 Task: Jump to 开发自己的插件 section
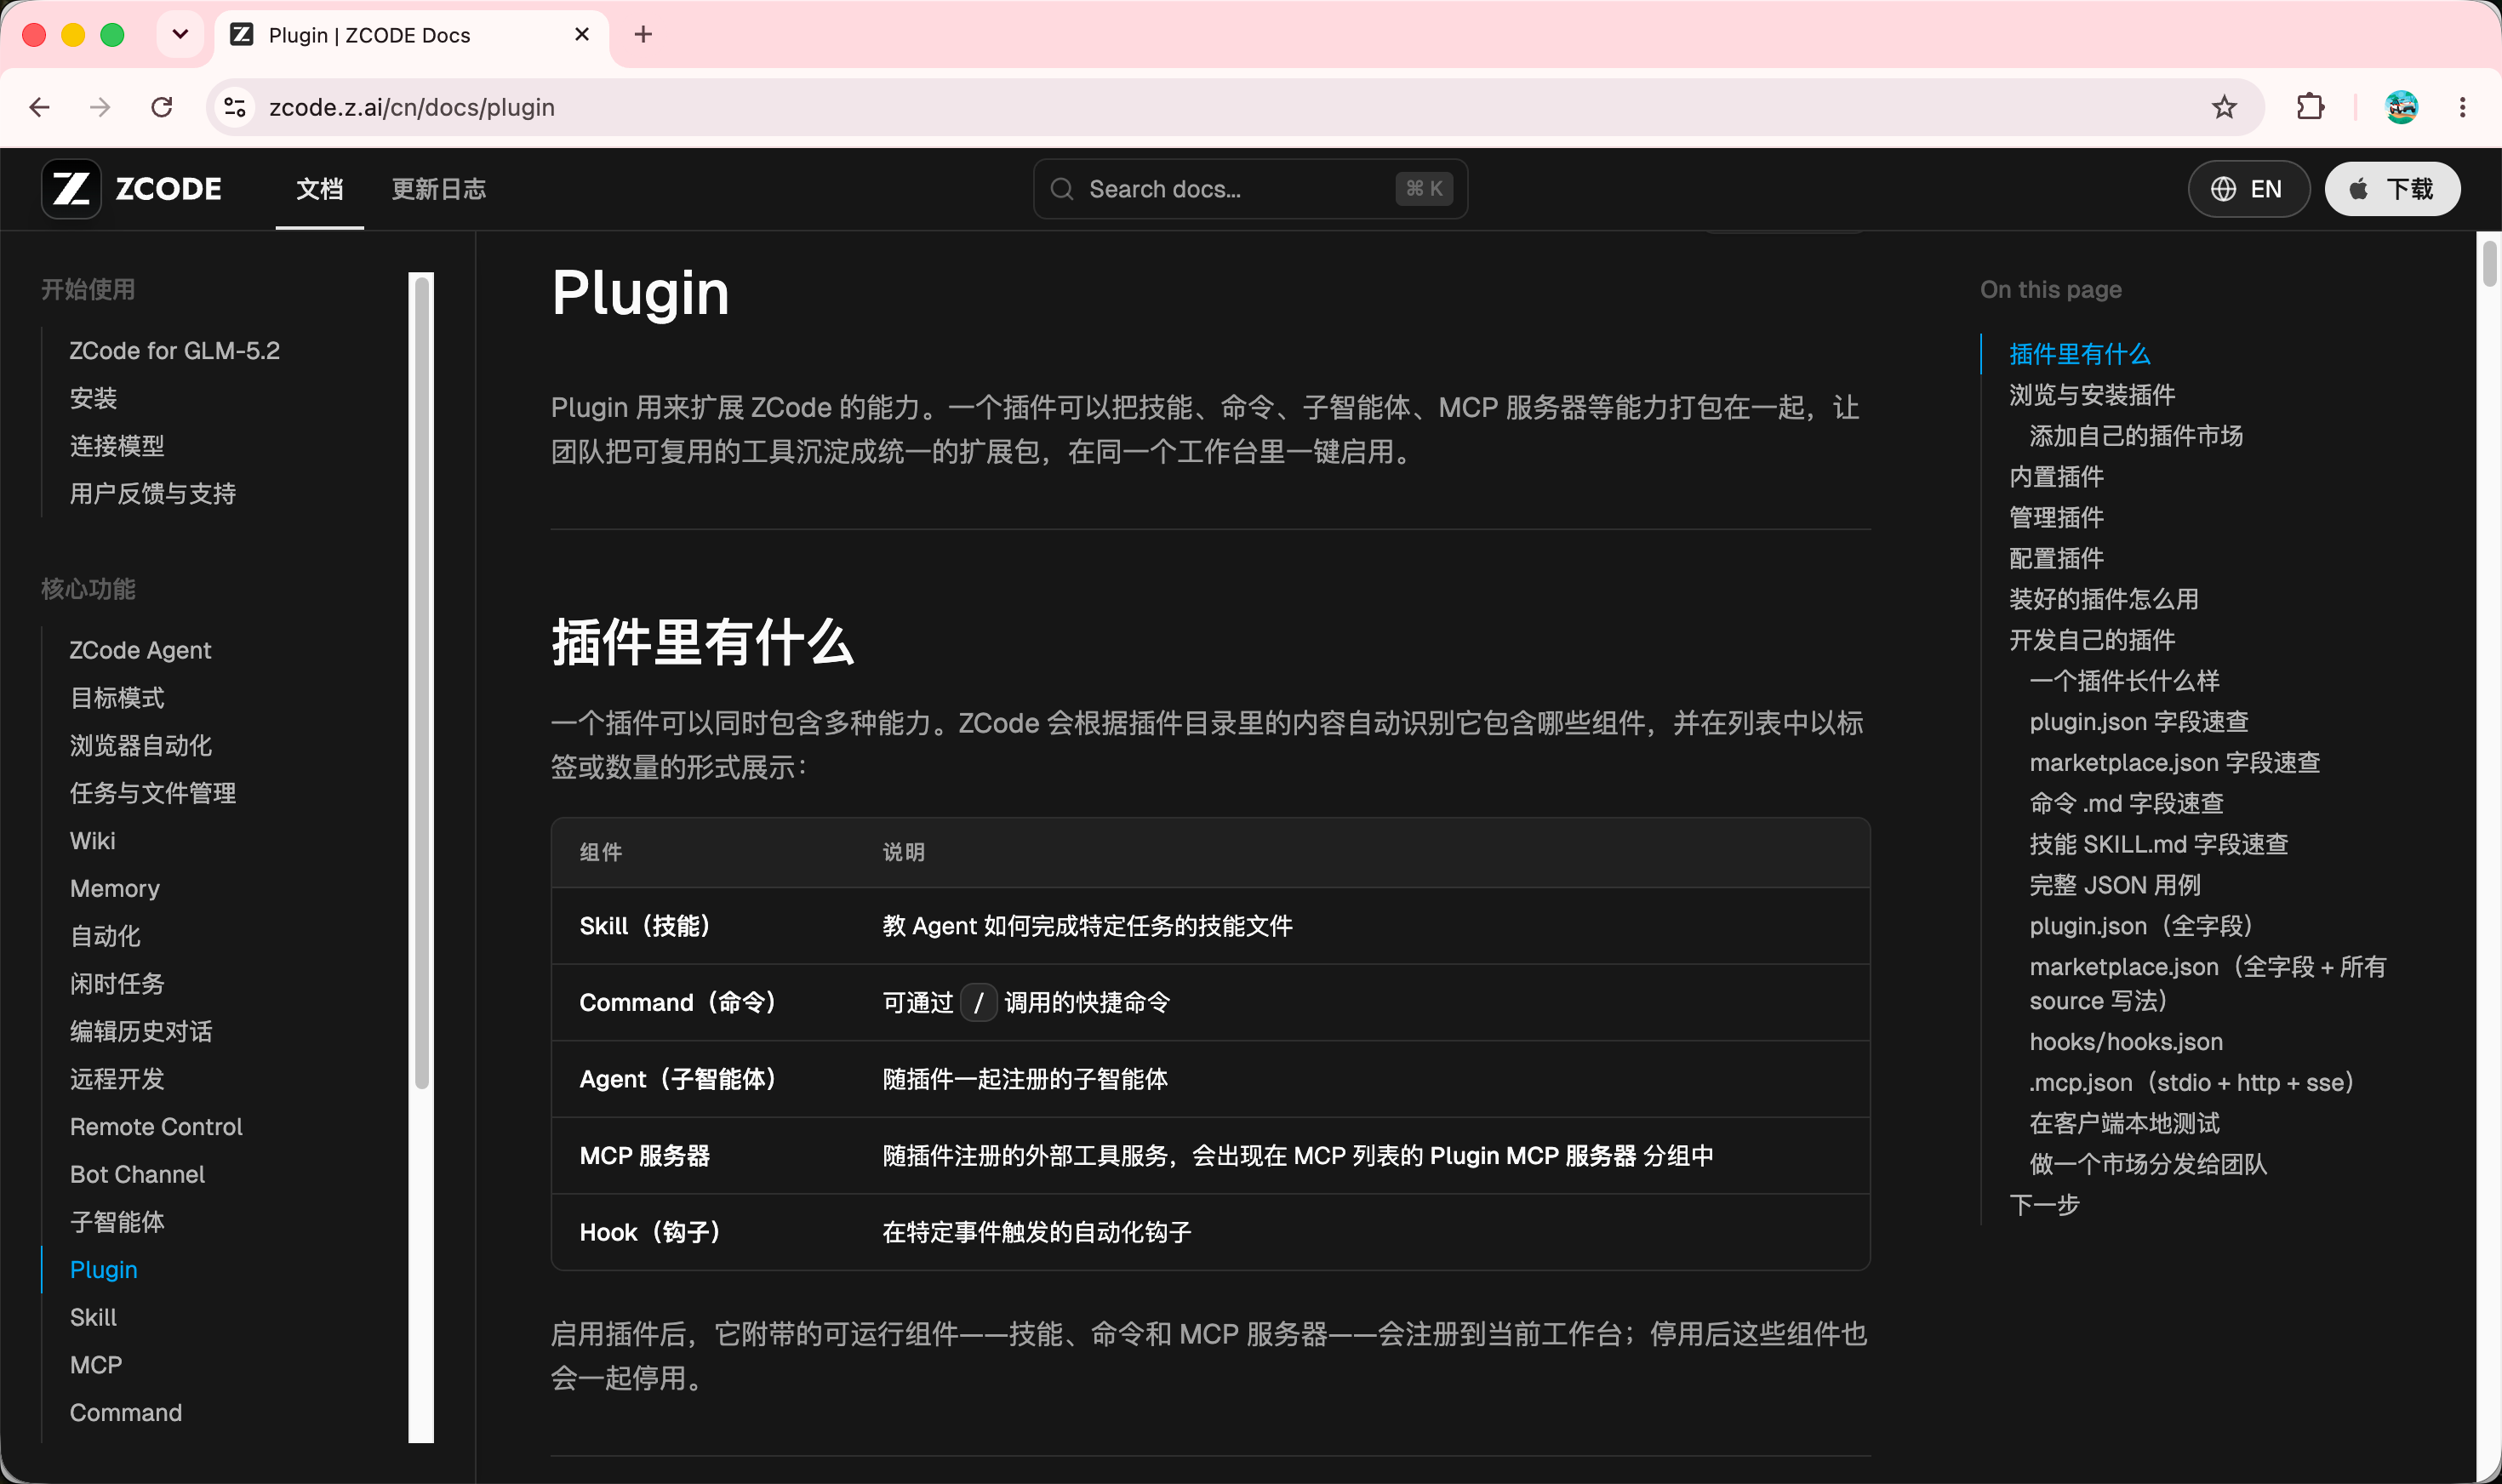(x=2092, y=640)
